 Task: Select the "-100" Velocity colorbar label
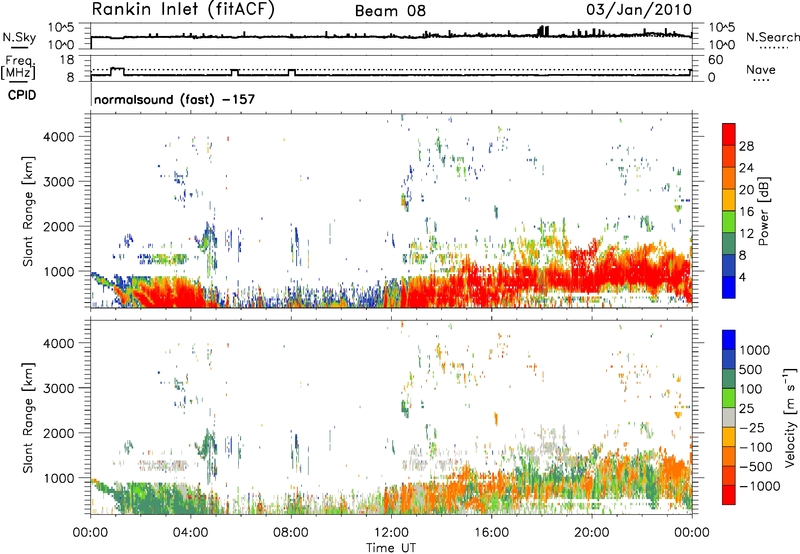click(756, 447)
